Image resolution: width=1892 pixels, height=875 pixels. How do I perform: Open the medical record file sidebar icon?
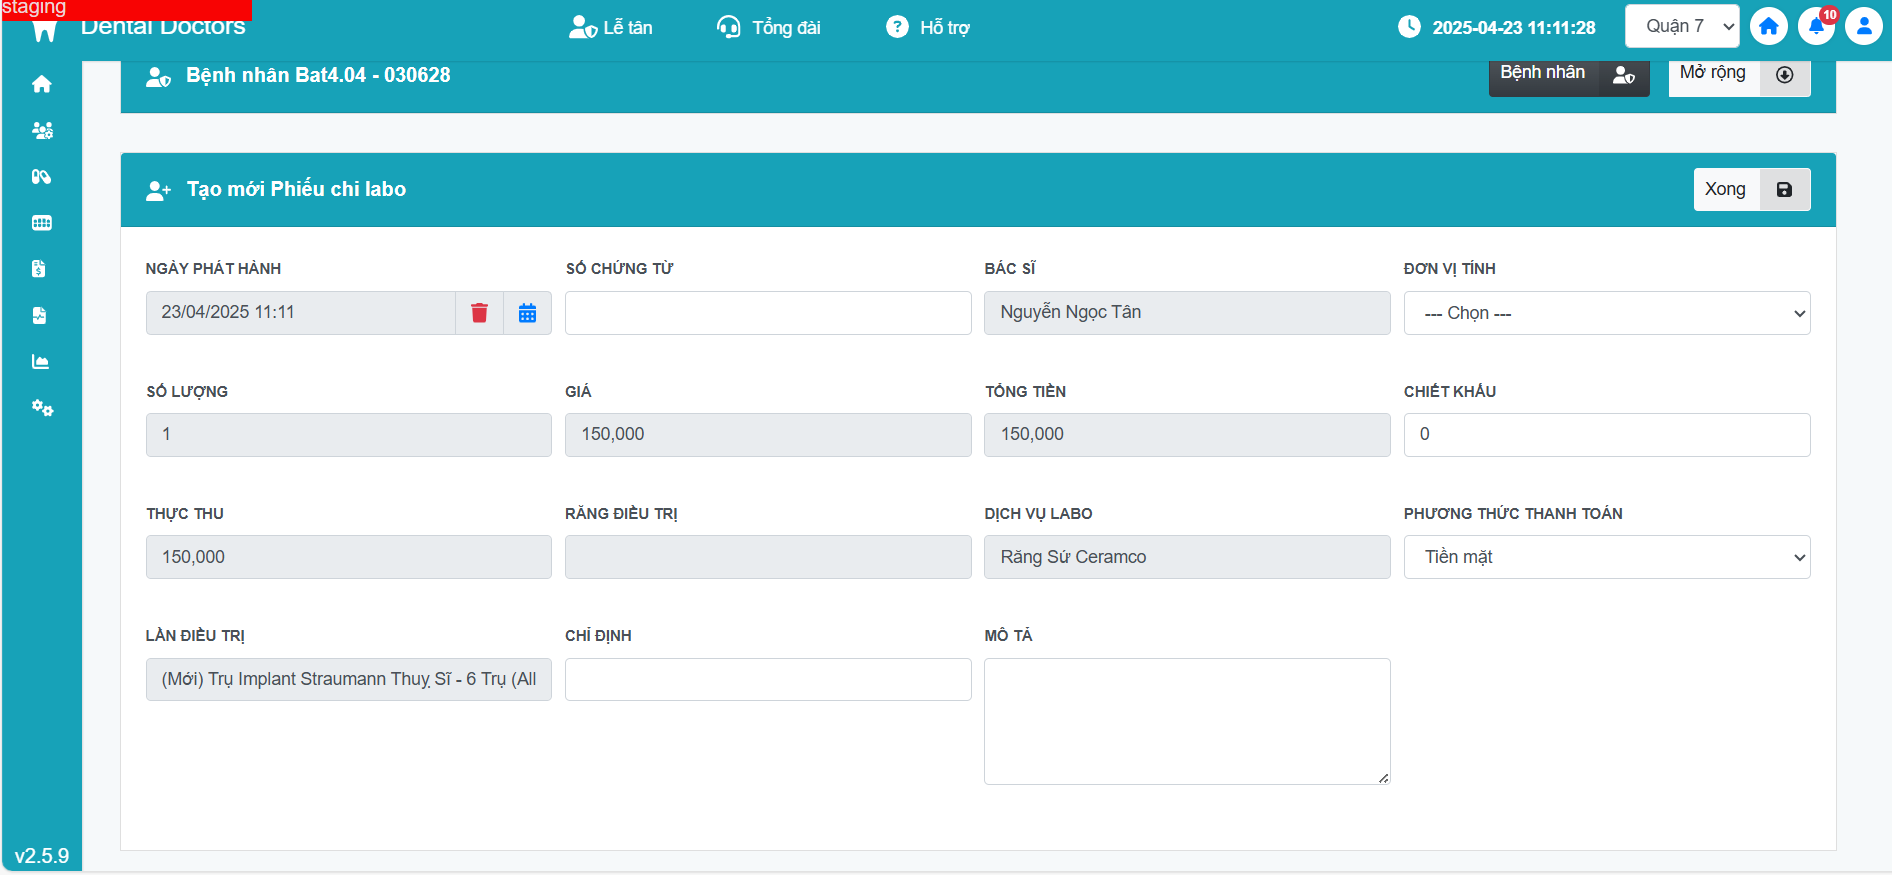pyautogui.click(x=40, y=316)
